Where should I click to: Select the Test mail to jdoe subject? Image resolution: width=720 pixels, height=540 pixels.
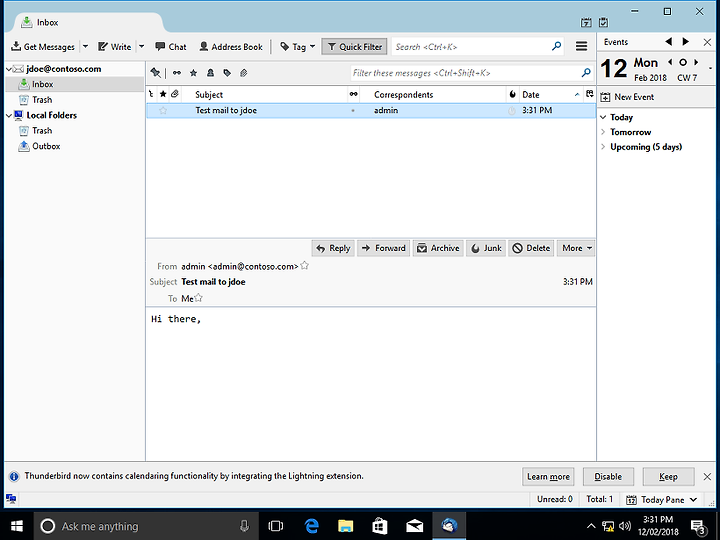[x=226, y=110]
